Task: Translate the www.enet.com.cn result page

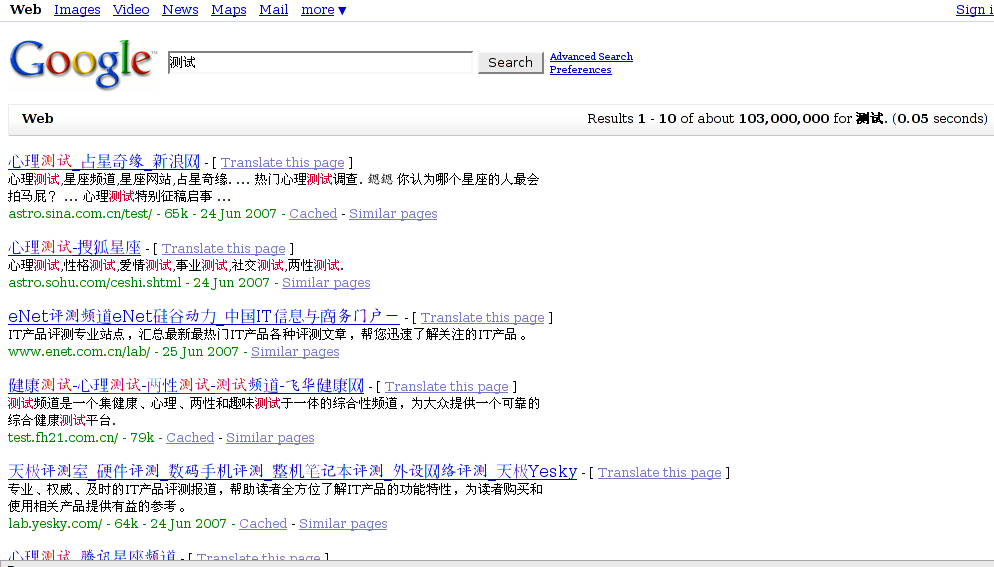Action: (x=482, y=317)
